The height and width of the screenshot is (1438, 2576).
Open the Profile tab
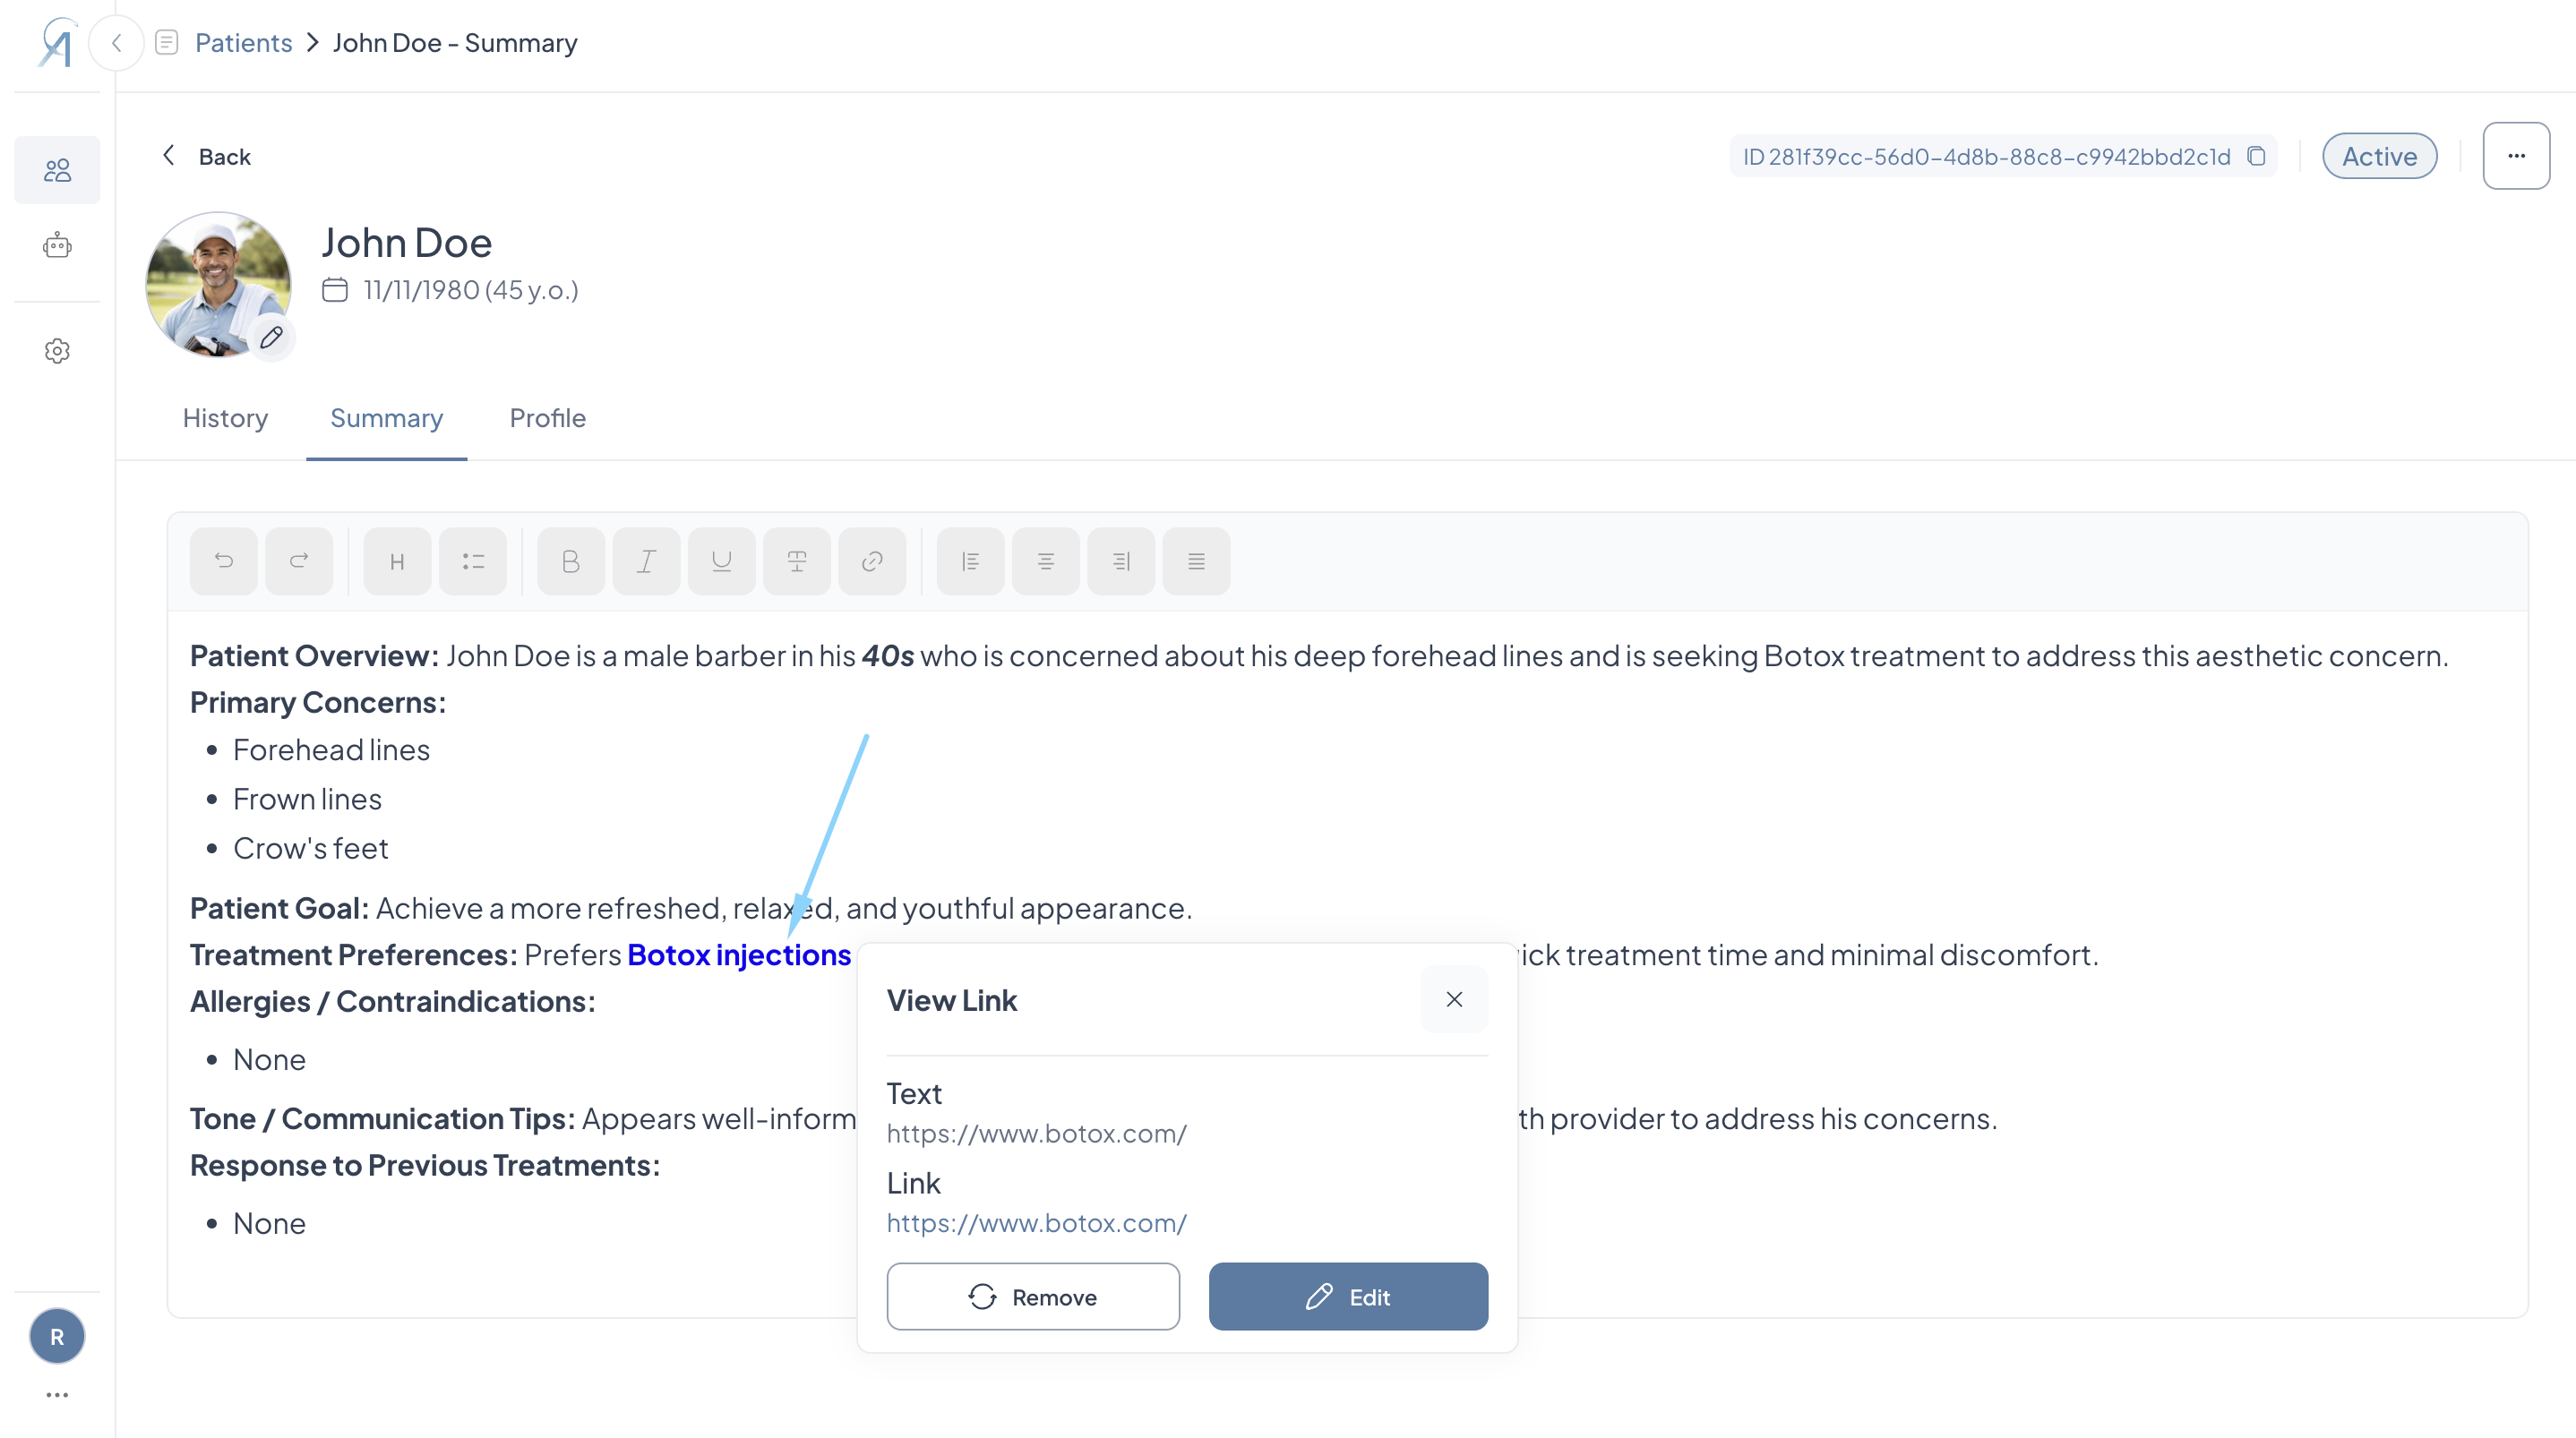547,418
